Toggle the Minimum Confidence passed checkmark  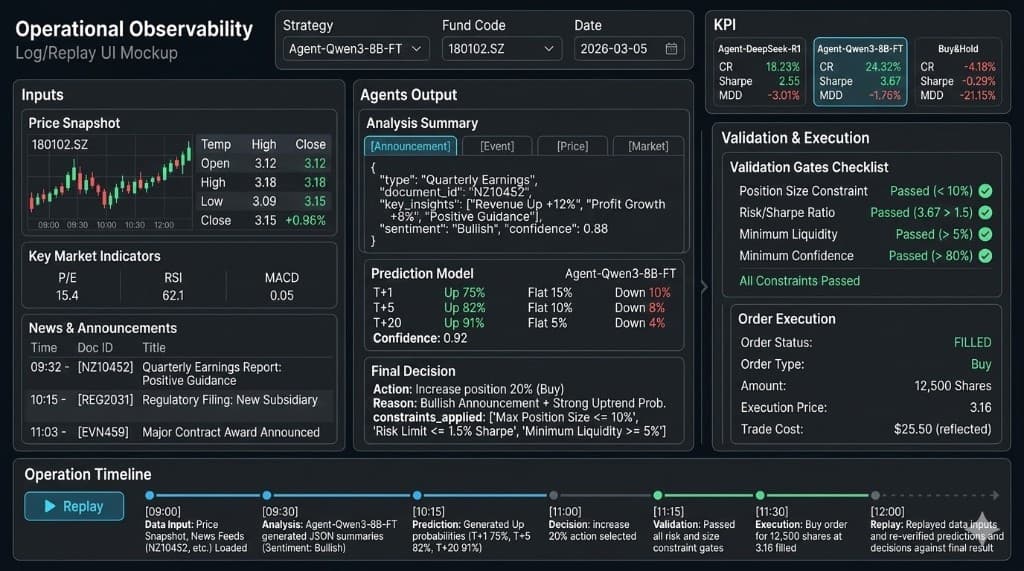[985, 256]
